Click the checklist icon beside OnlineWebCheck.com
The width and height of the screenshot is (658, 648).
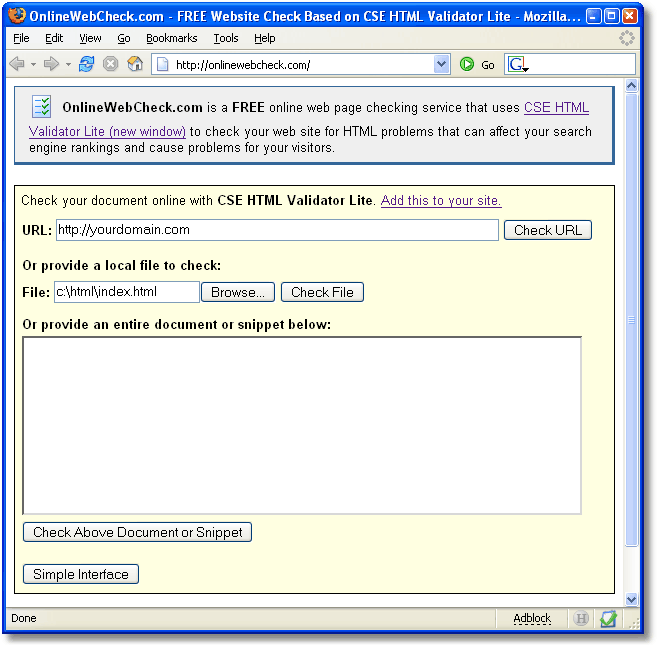pyautogui.click(x=42, y=106)
